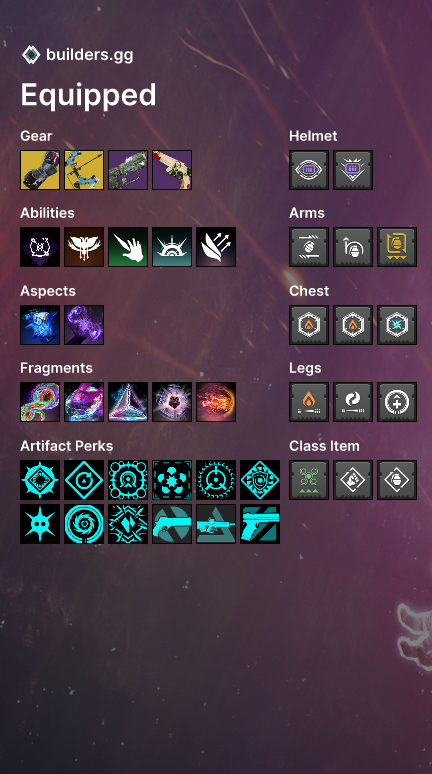Select the exotic gauntlets gear icon
Screen dimensions: 432x774
click(40, 170)
